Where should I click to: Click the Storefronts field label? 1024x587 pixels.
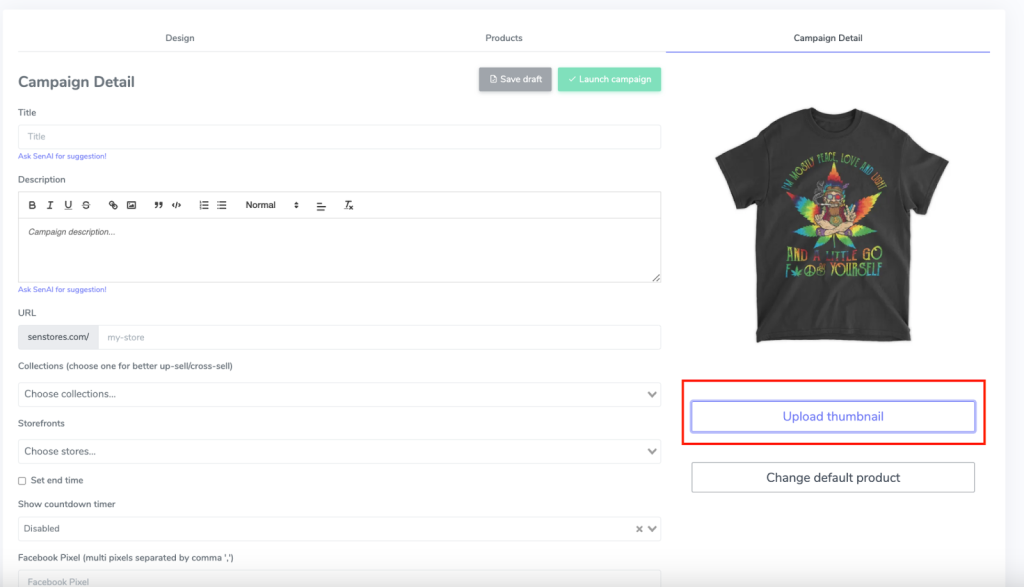click(x=41, y=423)
